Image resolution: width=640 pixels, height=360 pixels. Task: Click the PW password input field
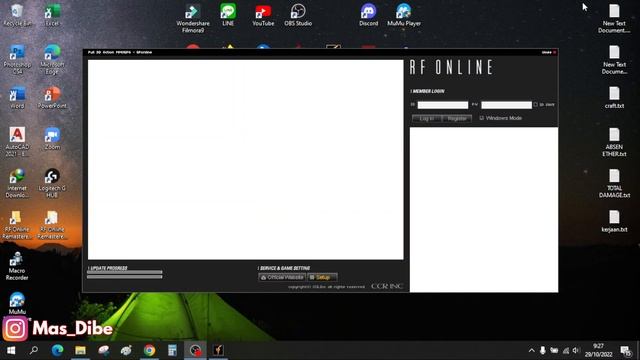tap(507, 105)
